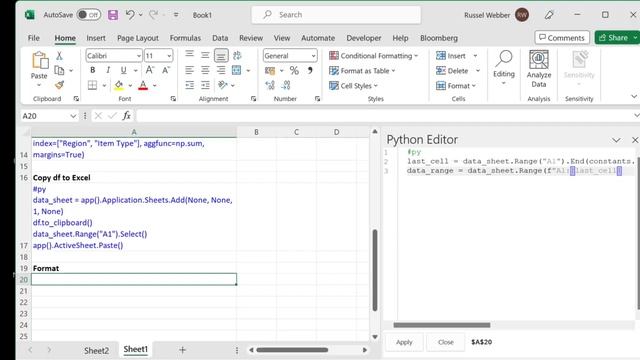
Task: Add a new sheet with plus
Action: 182,350
